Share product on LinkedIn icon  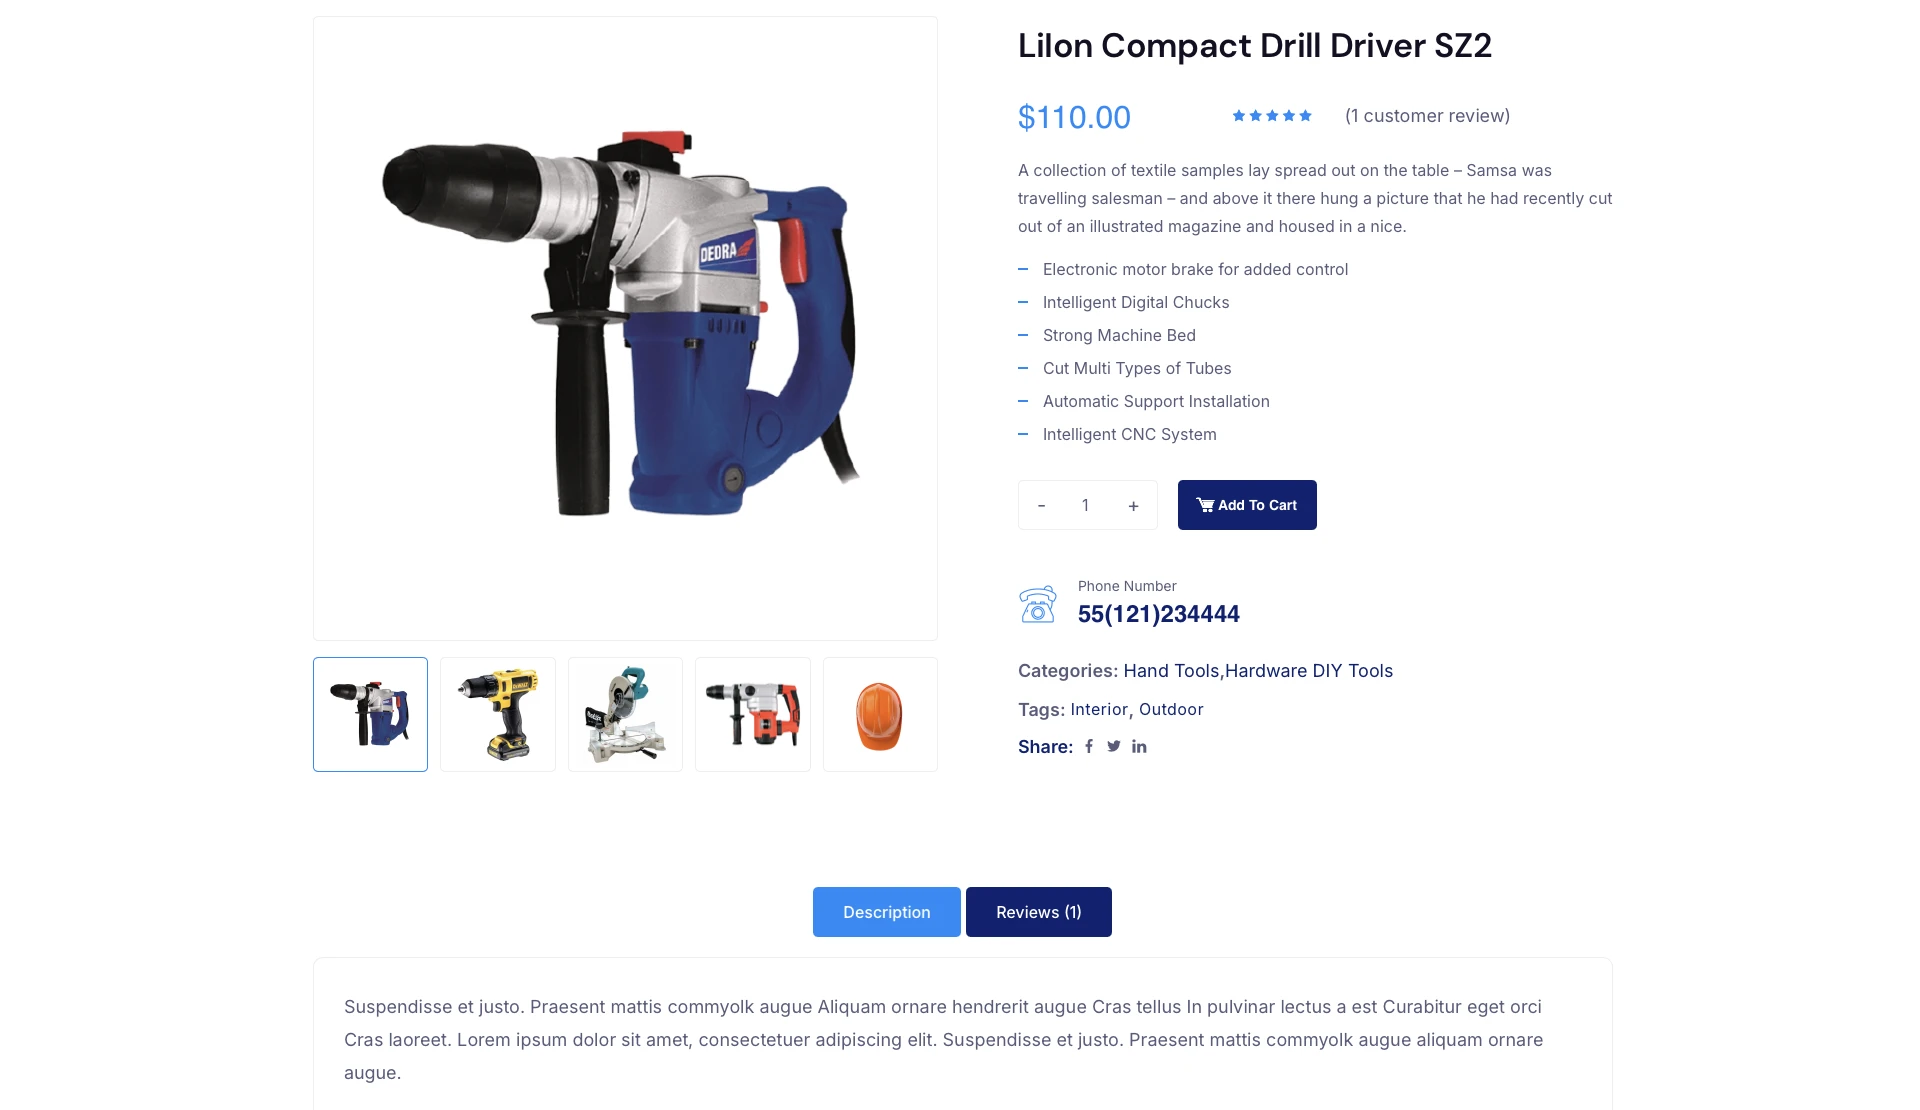click(x=1139, y=746)
